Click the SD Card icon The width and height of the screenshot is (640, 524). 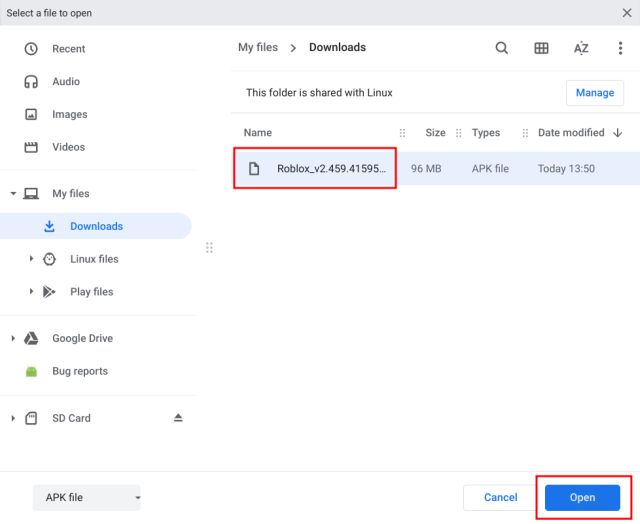click(x=31, y=418)
